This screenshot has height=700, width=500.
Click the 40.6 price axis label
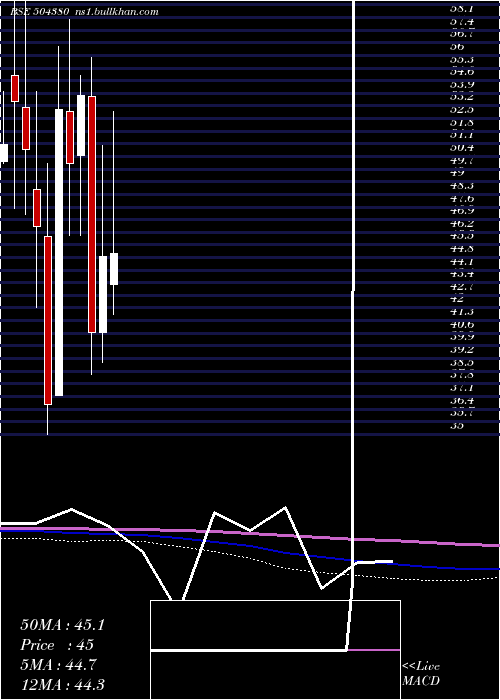pos(462,324)
